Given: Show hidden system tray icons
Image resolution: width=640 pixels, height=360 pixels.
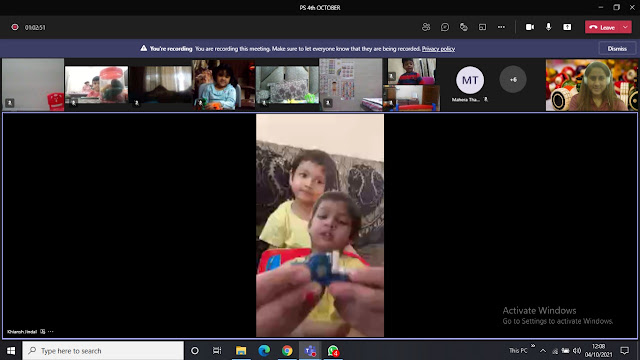Looking at the screenshot, I should click(543, 351).
